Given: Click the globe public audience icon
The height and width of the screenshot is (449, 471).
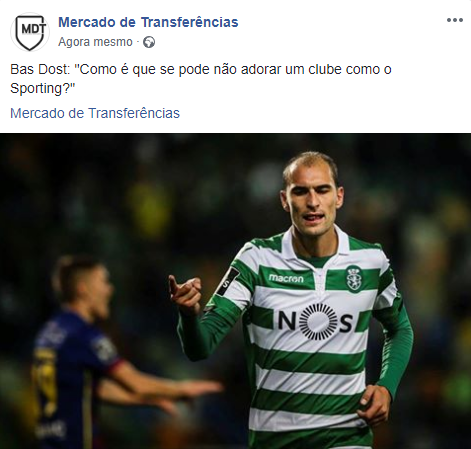Looking at the screenshot, I should (x=149, y=42).
